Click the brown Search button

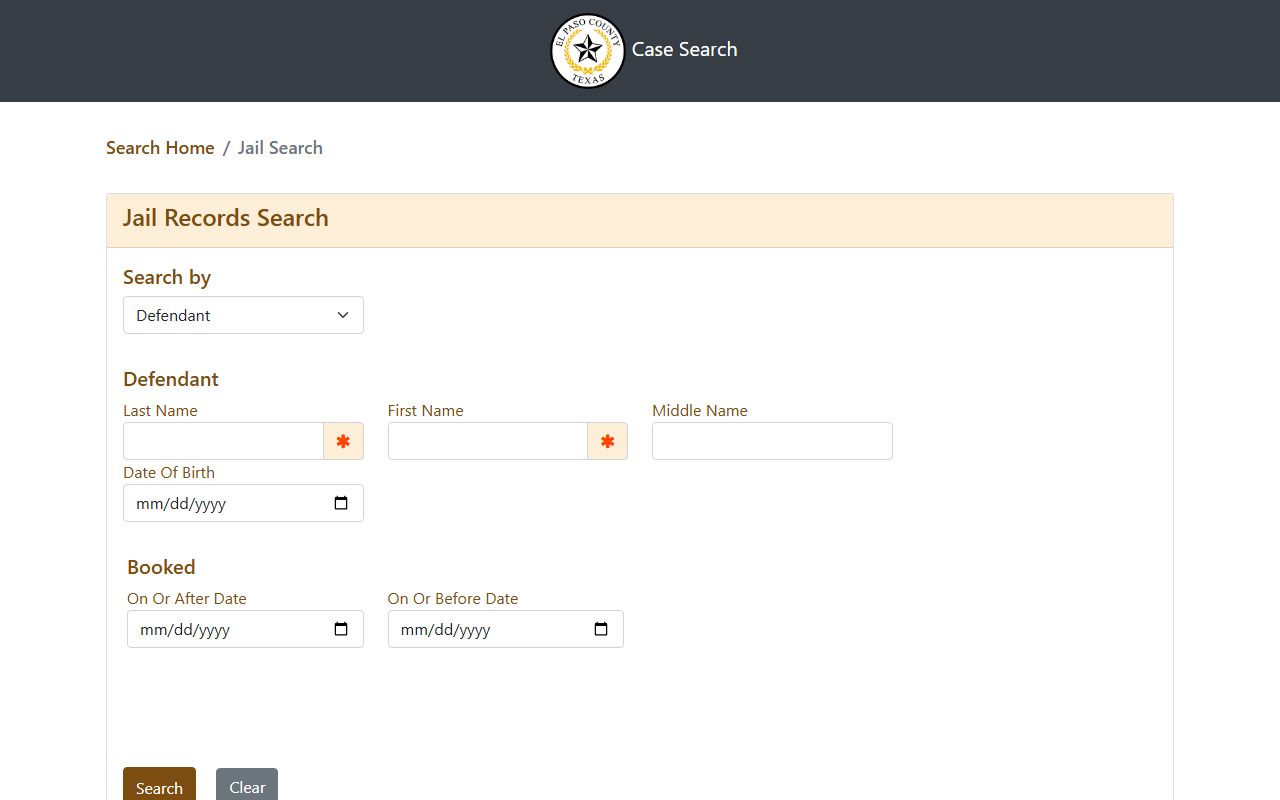[159, 784]
